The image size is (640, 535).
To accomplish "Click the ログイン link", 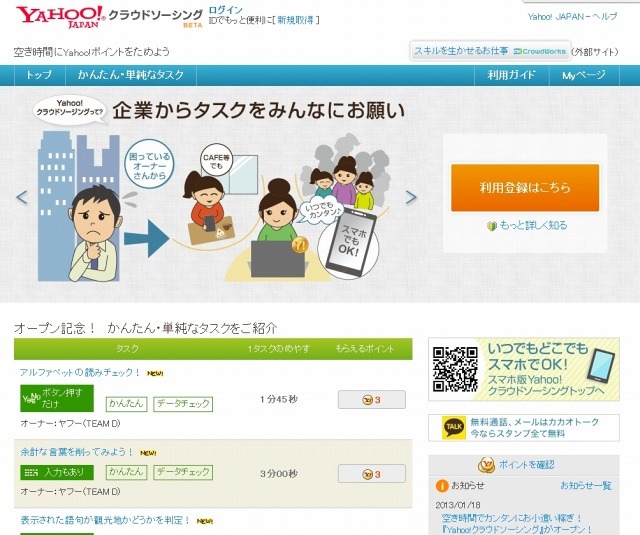I will point(225,10).
